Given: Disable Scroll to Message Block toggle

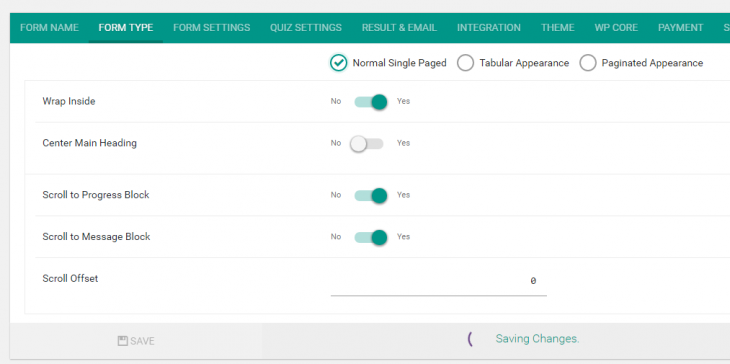Looking at the screenshot, I should 371,237.
